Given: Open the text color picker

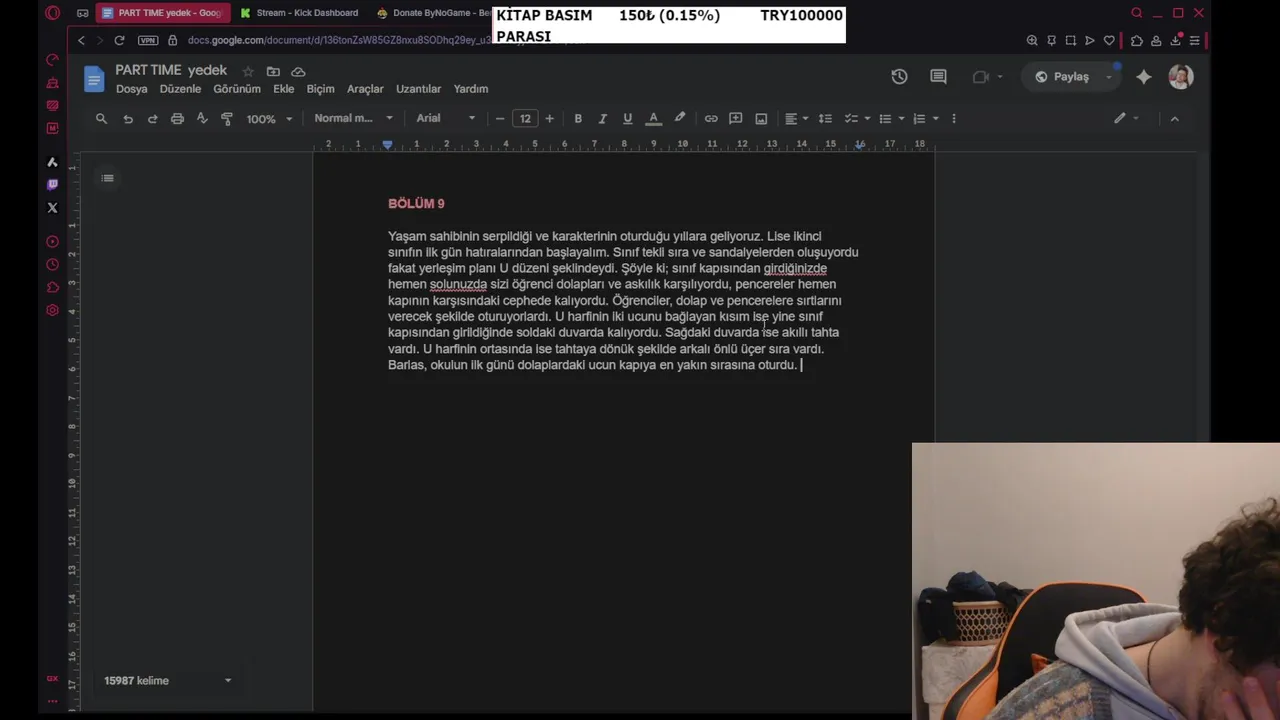Looking at the screenshot, I should pos(653,118).
